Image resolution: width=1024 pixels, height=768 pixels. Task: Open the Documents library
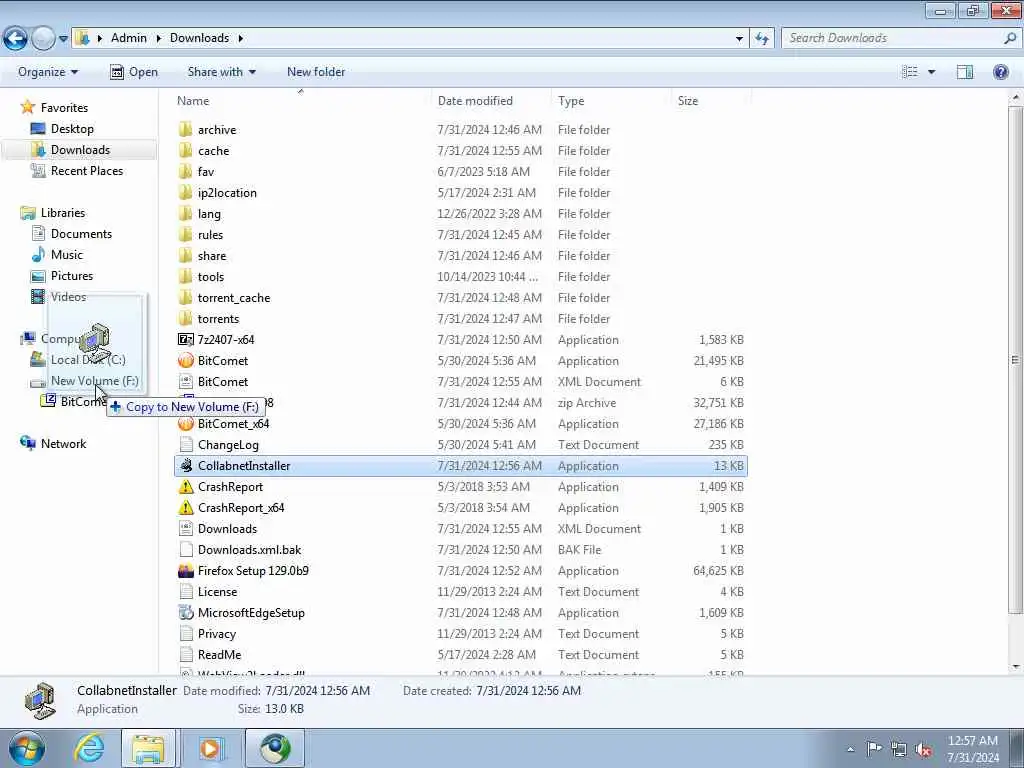tap(81, 233)
